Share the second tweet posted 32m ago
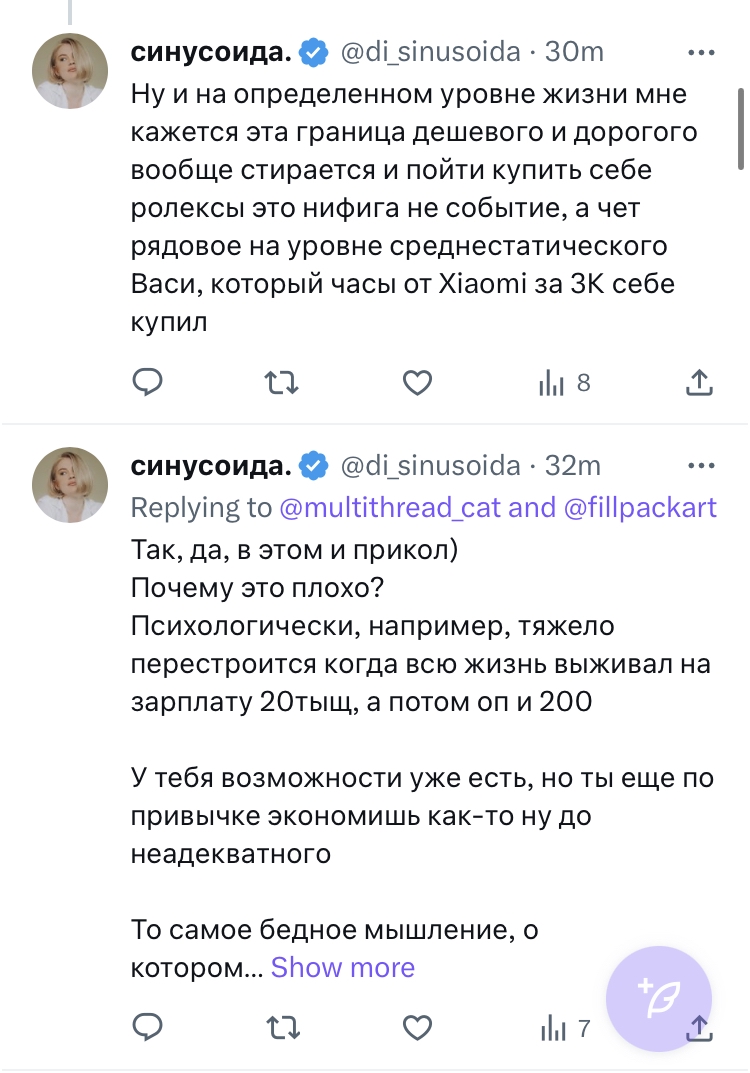Screen dimensions: 750x1073 click(699, 1027)
